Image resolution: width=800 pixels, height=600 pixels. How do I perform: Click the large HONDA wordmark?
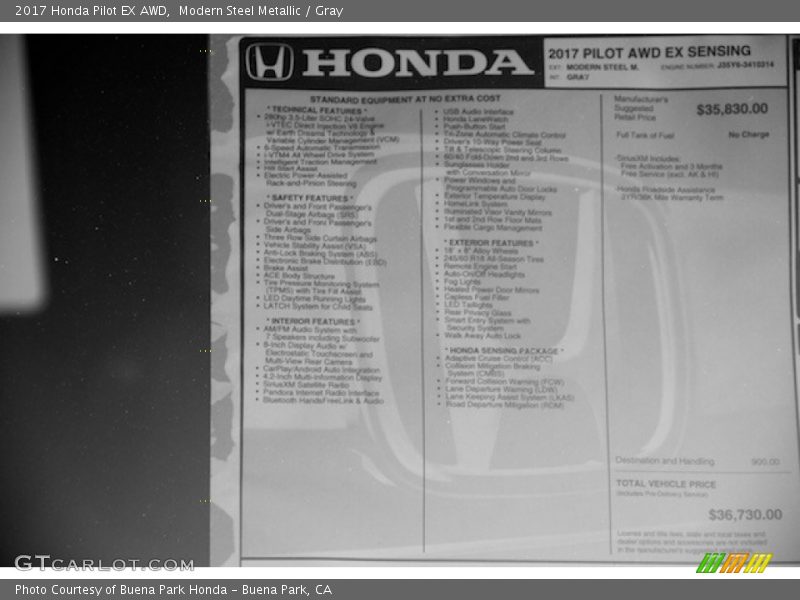coord(417,62)
